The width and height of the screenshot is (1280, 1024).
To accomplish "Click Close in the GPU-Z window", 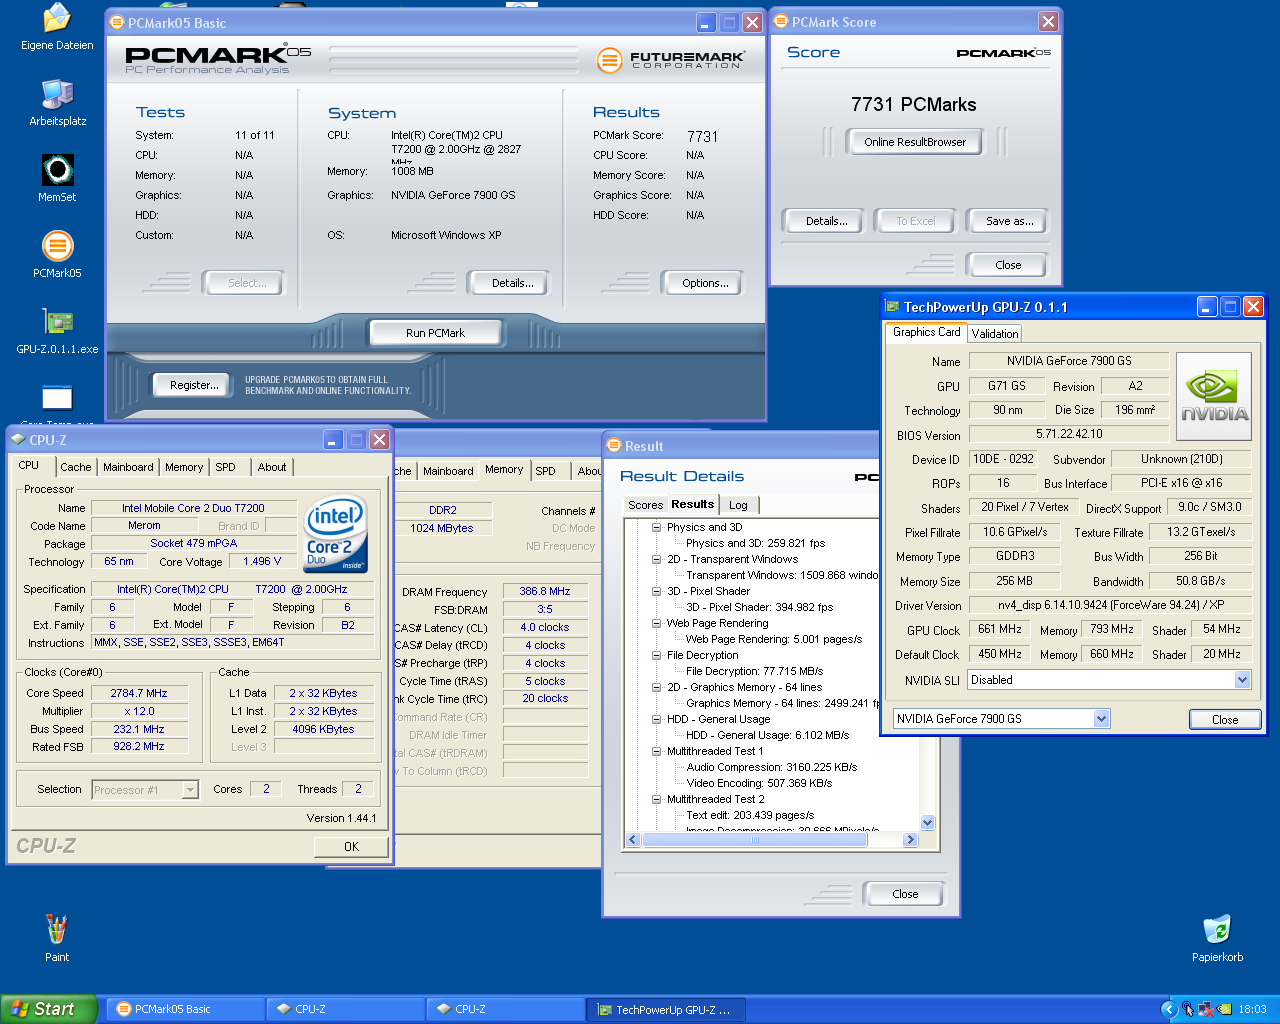I will click(x=1225, y=719).
